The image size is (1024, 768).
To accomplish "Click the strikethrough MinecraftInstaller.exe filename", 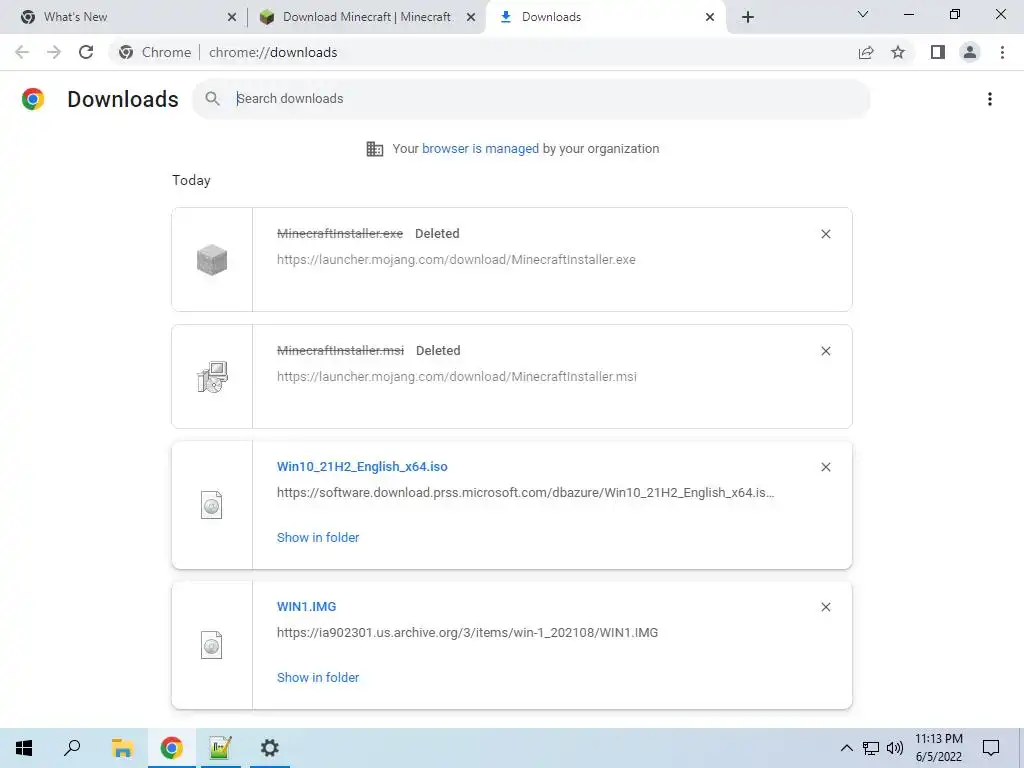I will (340, 233).
